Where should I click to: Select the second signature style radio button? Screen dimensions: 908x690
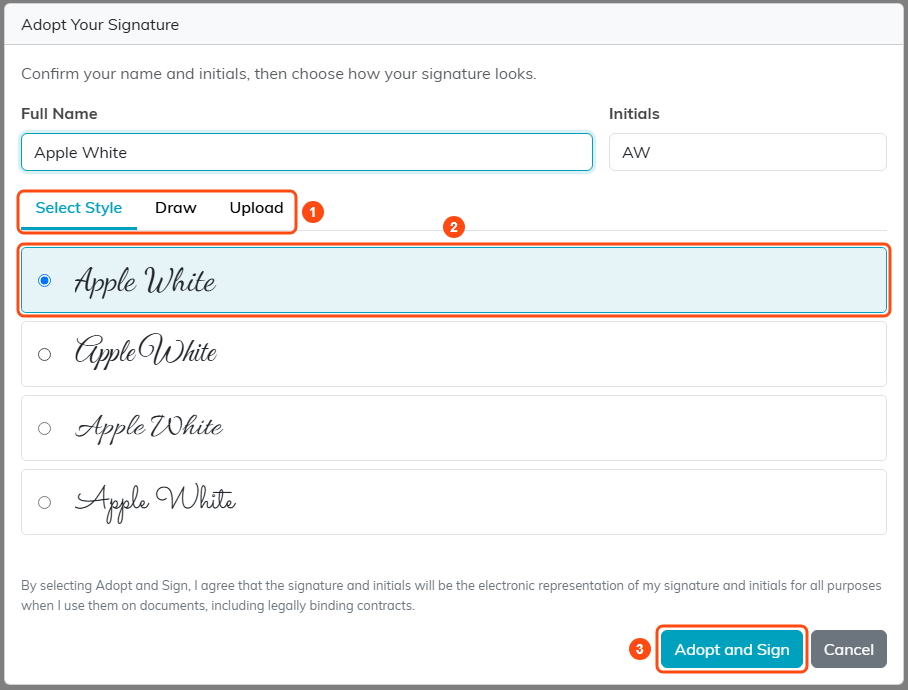click(x=45, y=354)
